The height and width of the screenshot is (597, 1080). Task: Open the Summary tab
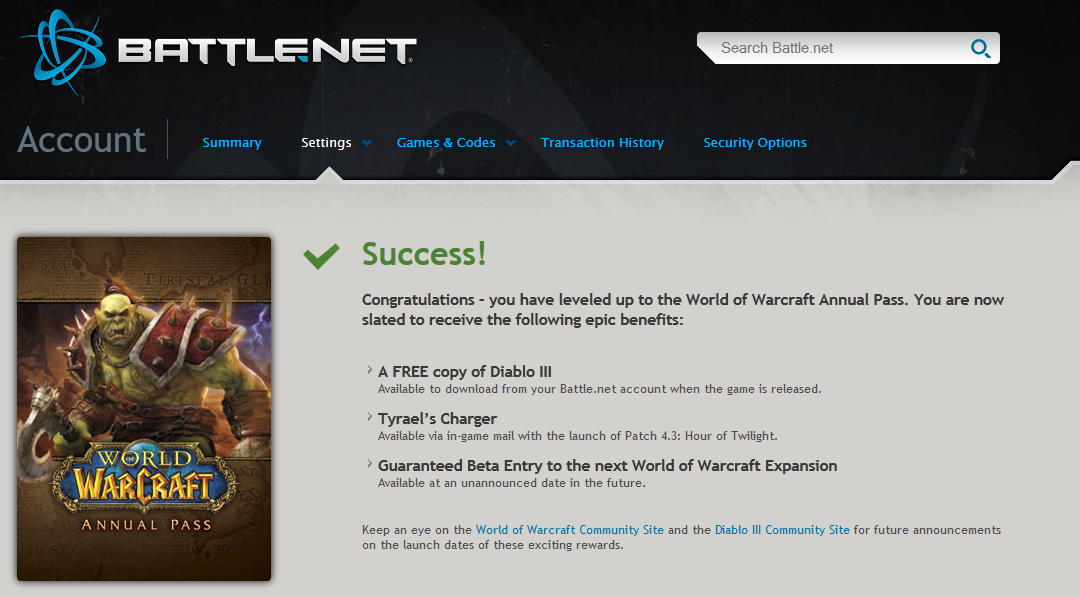[x=232, y=143]
